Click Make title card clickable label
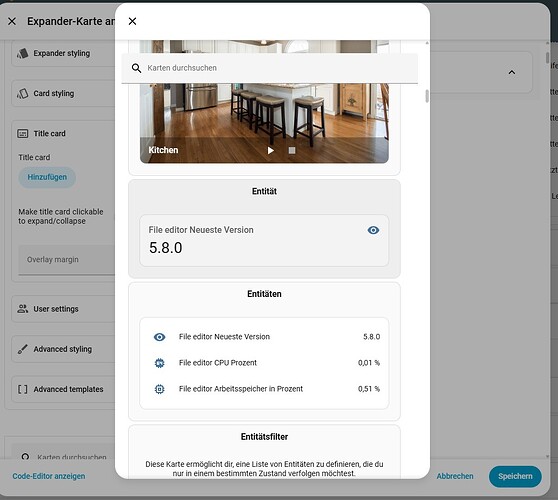The height and width of the screenshot is (500, 558). coord(61,216)
